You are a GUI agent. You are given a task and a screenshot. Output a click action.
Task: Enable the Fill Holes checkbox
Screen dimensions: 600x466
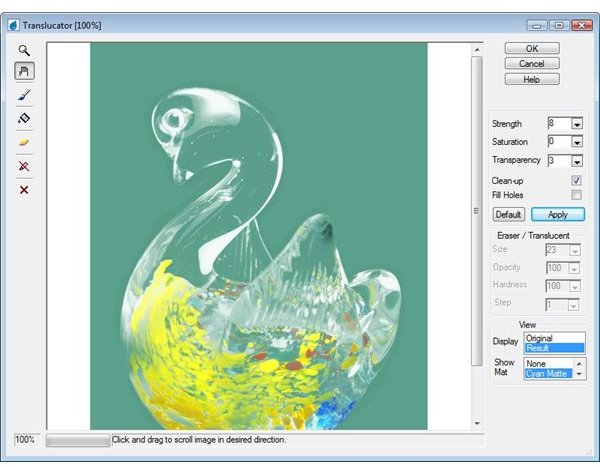click(576, 195)
